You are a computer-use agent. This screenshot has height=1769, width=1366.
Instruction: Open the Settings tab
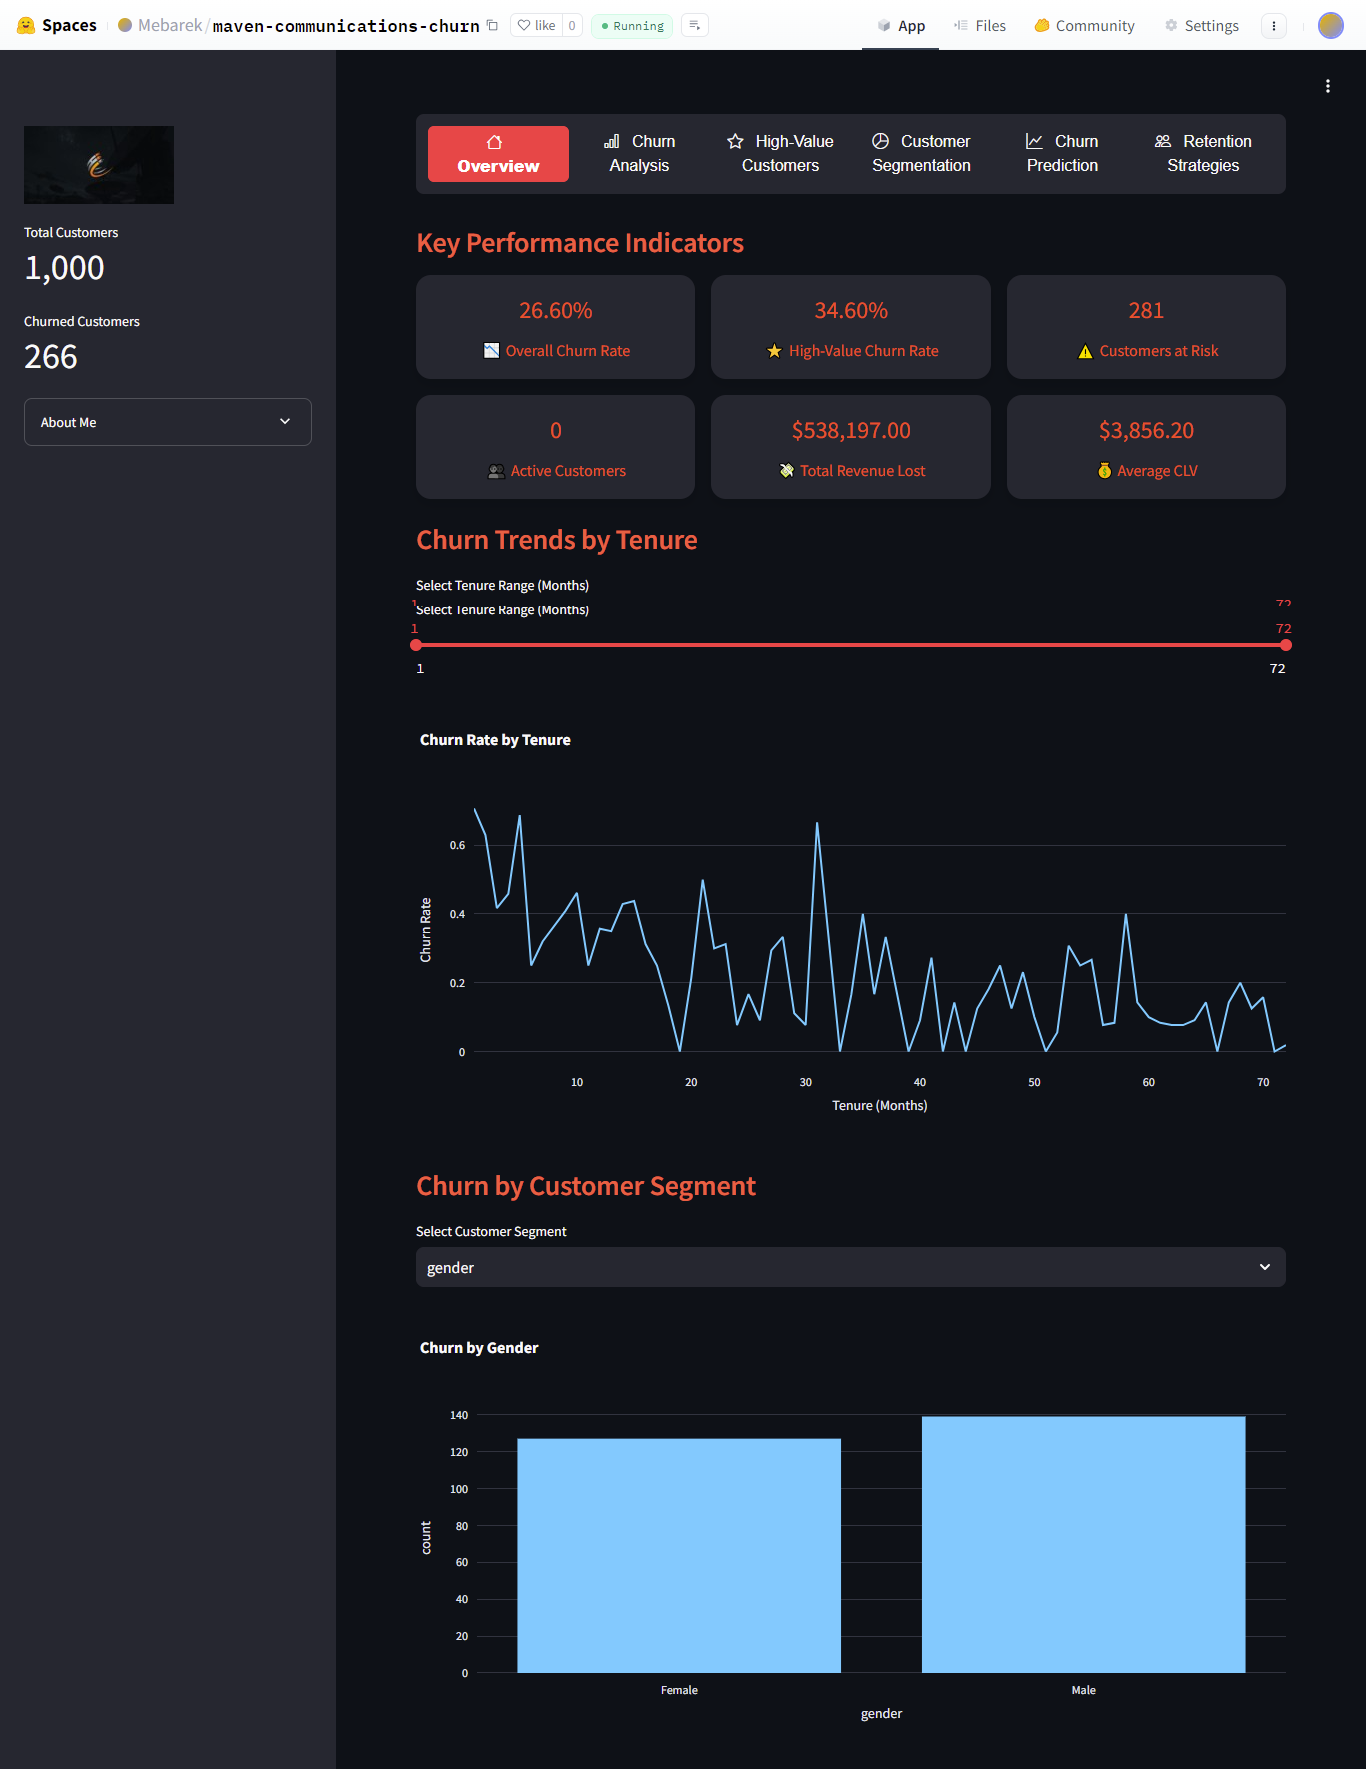pyautogui.click(x=1201, y=25)
